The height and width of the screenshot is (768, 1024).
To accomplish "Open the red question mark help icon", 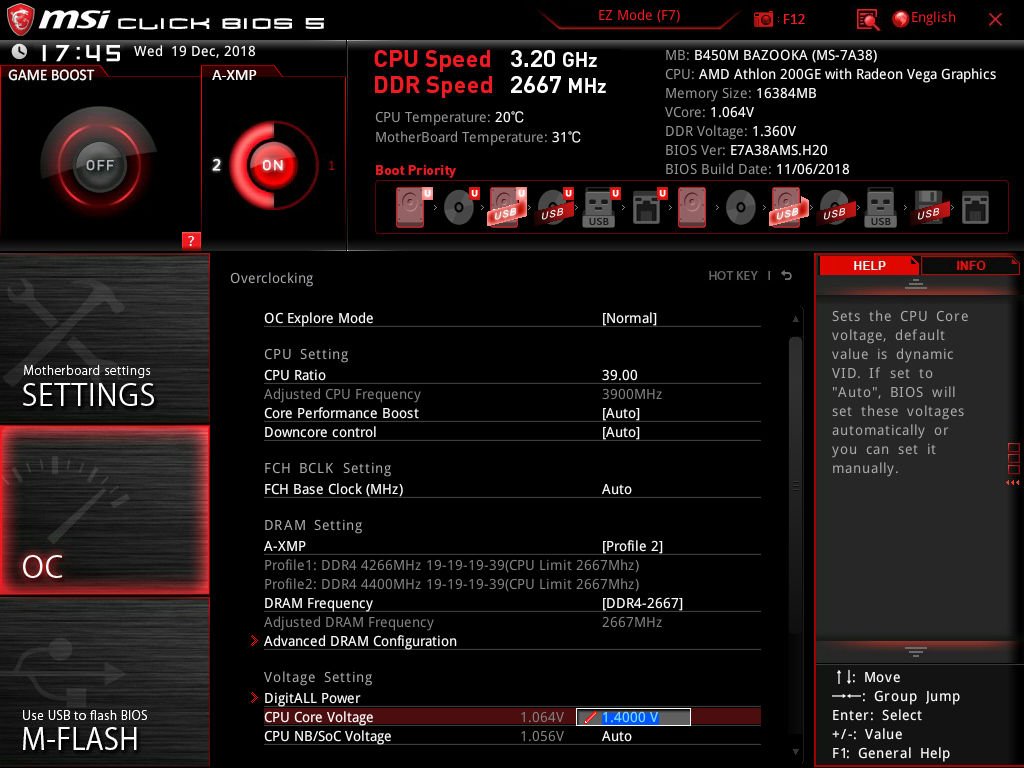I will [191, 240].
